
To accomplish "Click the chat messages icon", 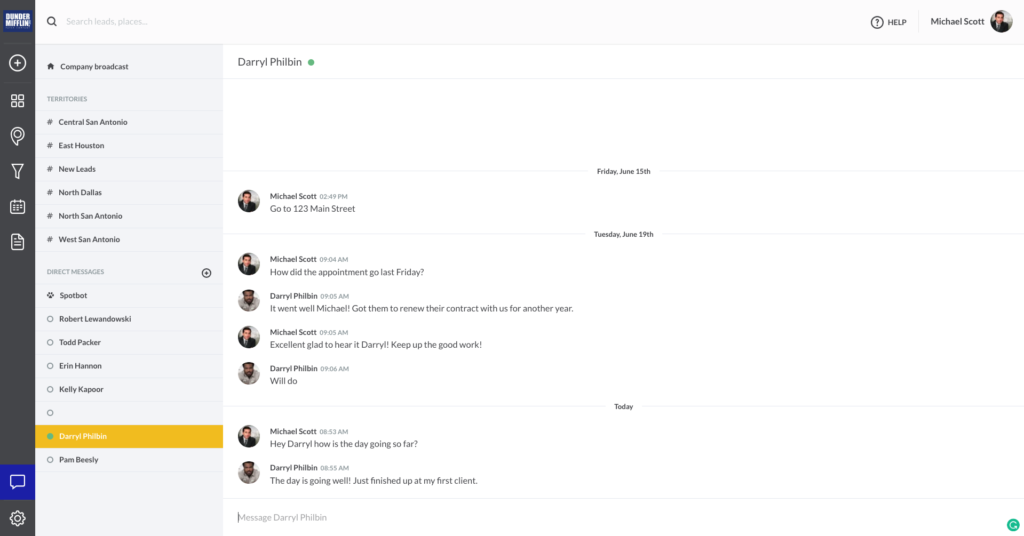I will (x=18, y=482).
